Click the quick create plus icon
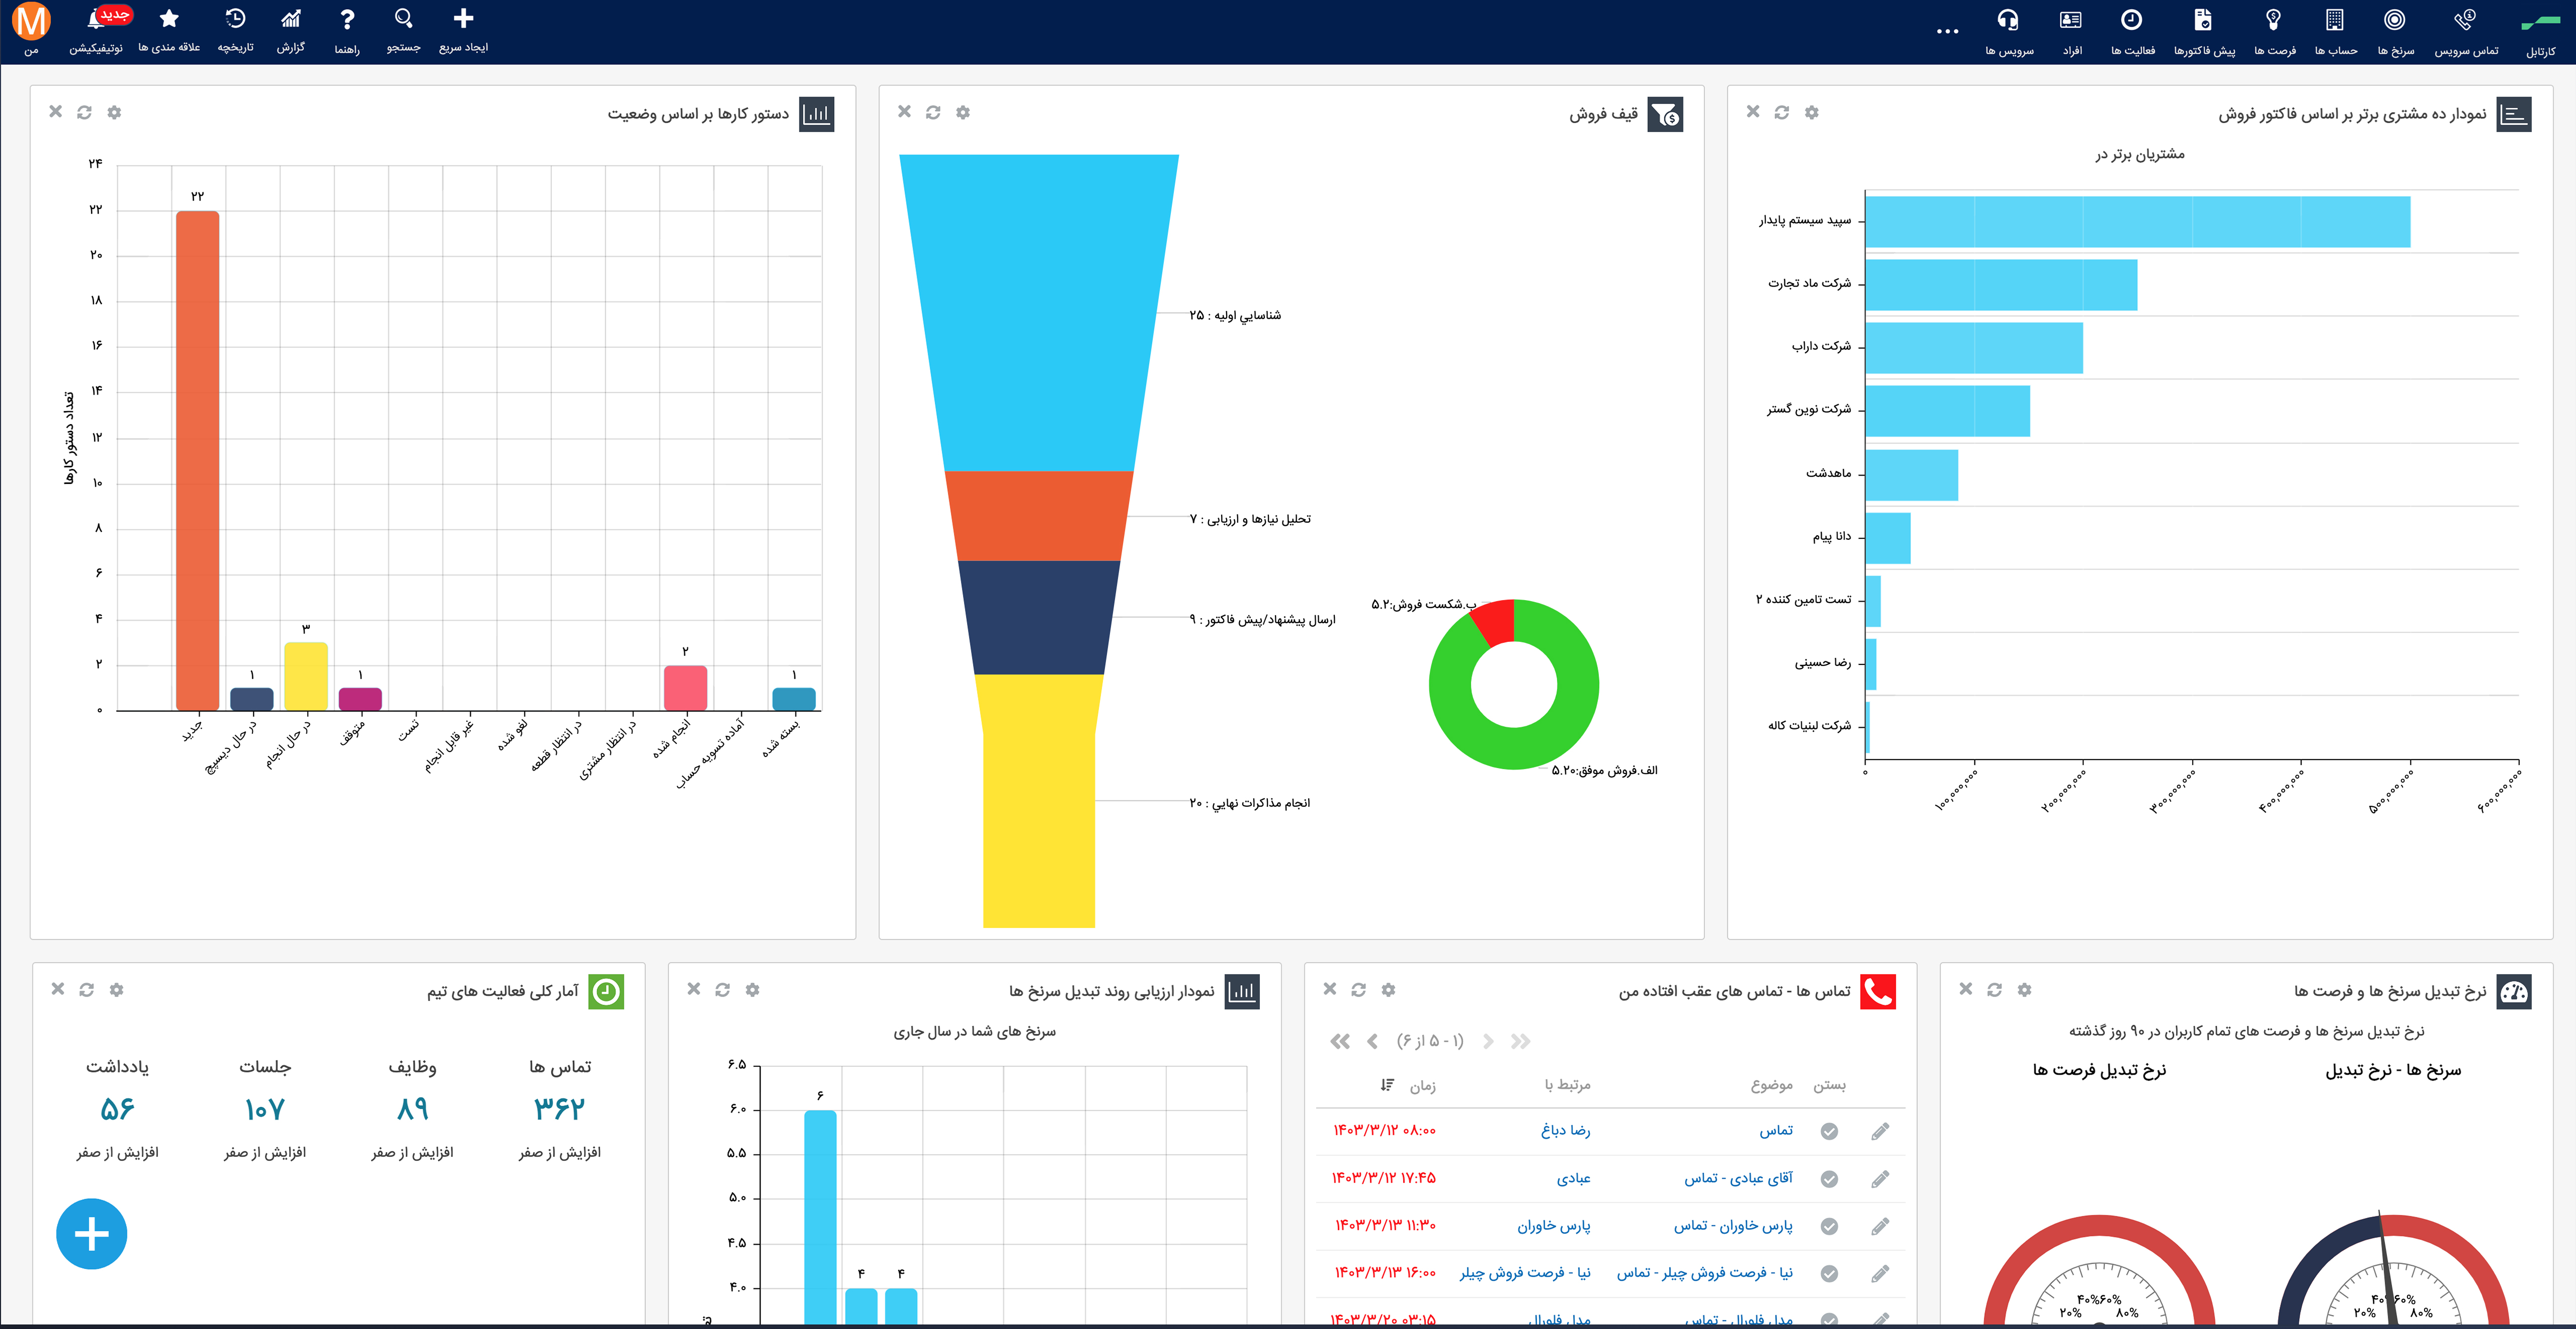 [x=463, y=19]
